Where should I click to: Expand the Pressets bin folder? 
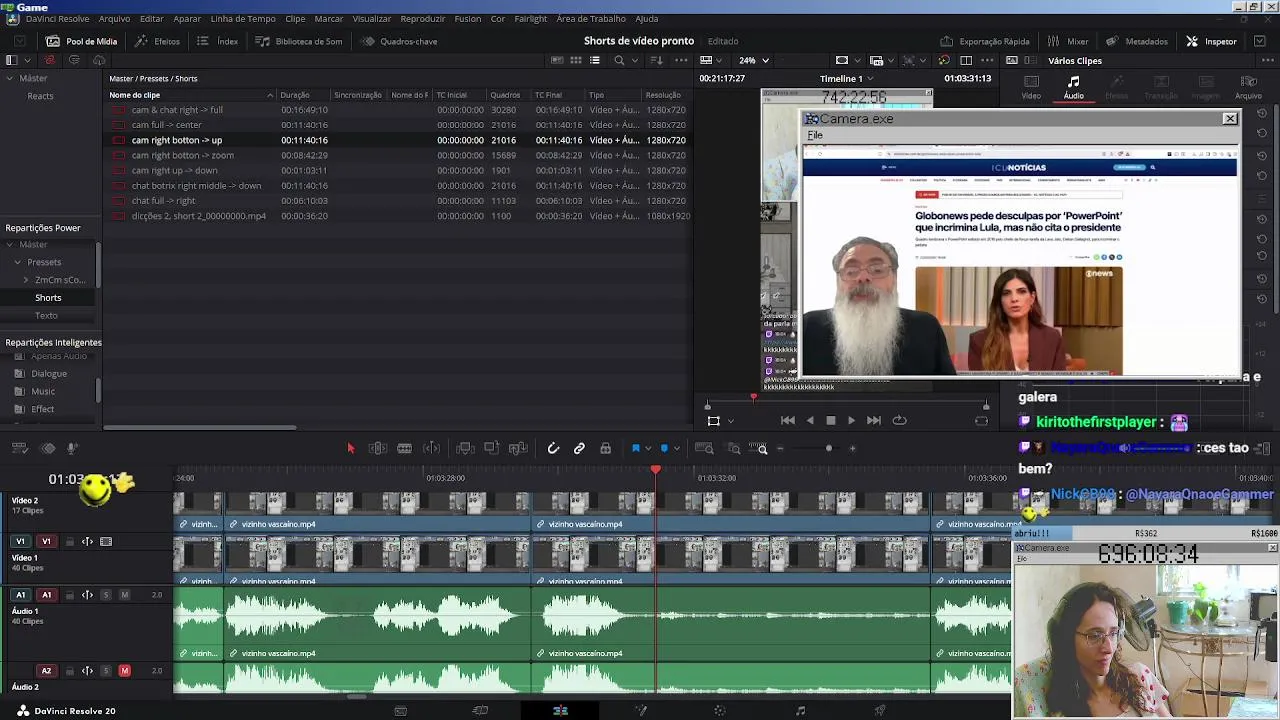pos(18,262)
